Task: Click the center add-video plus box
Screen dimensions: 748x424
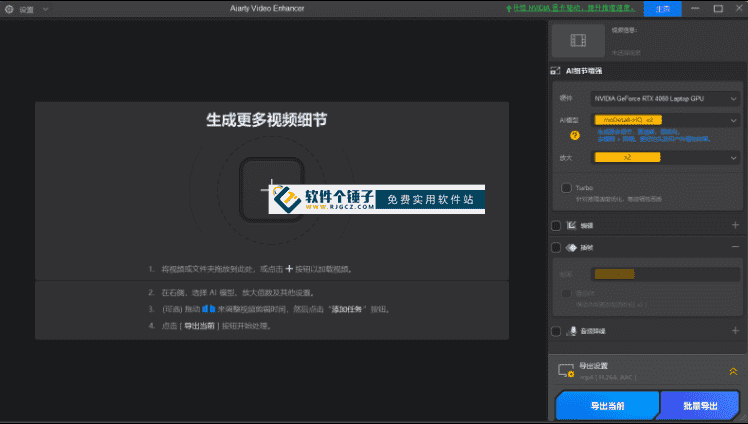Action: pyautogui.click(x=272, y=190)
